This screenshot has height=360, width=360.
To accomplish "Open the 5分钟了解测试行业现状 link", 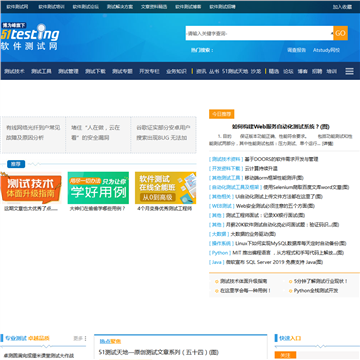I will tap(321, 281).
